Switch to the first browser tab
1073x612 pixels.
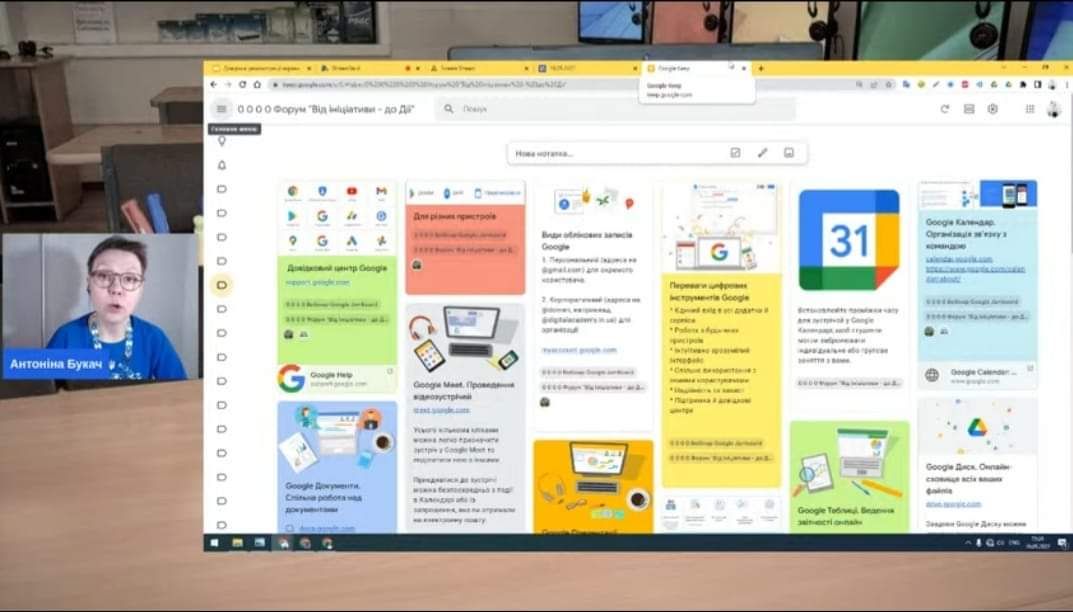coord(260,68)
